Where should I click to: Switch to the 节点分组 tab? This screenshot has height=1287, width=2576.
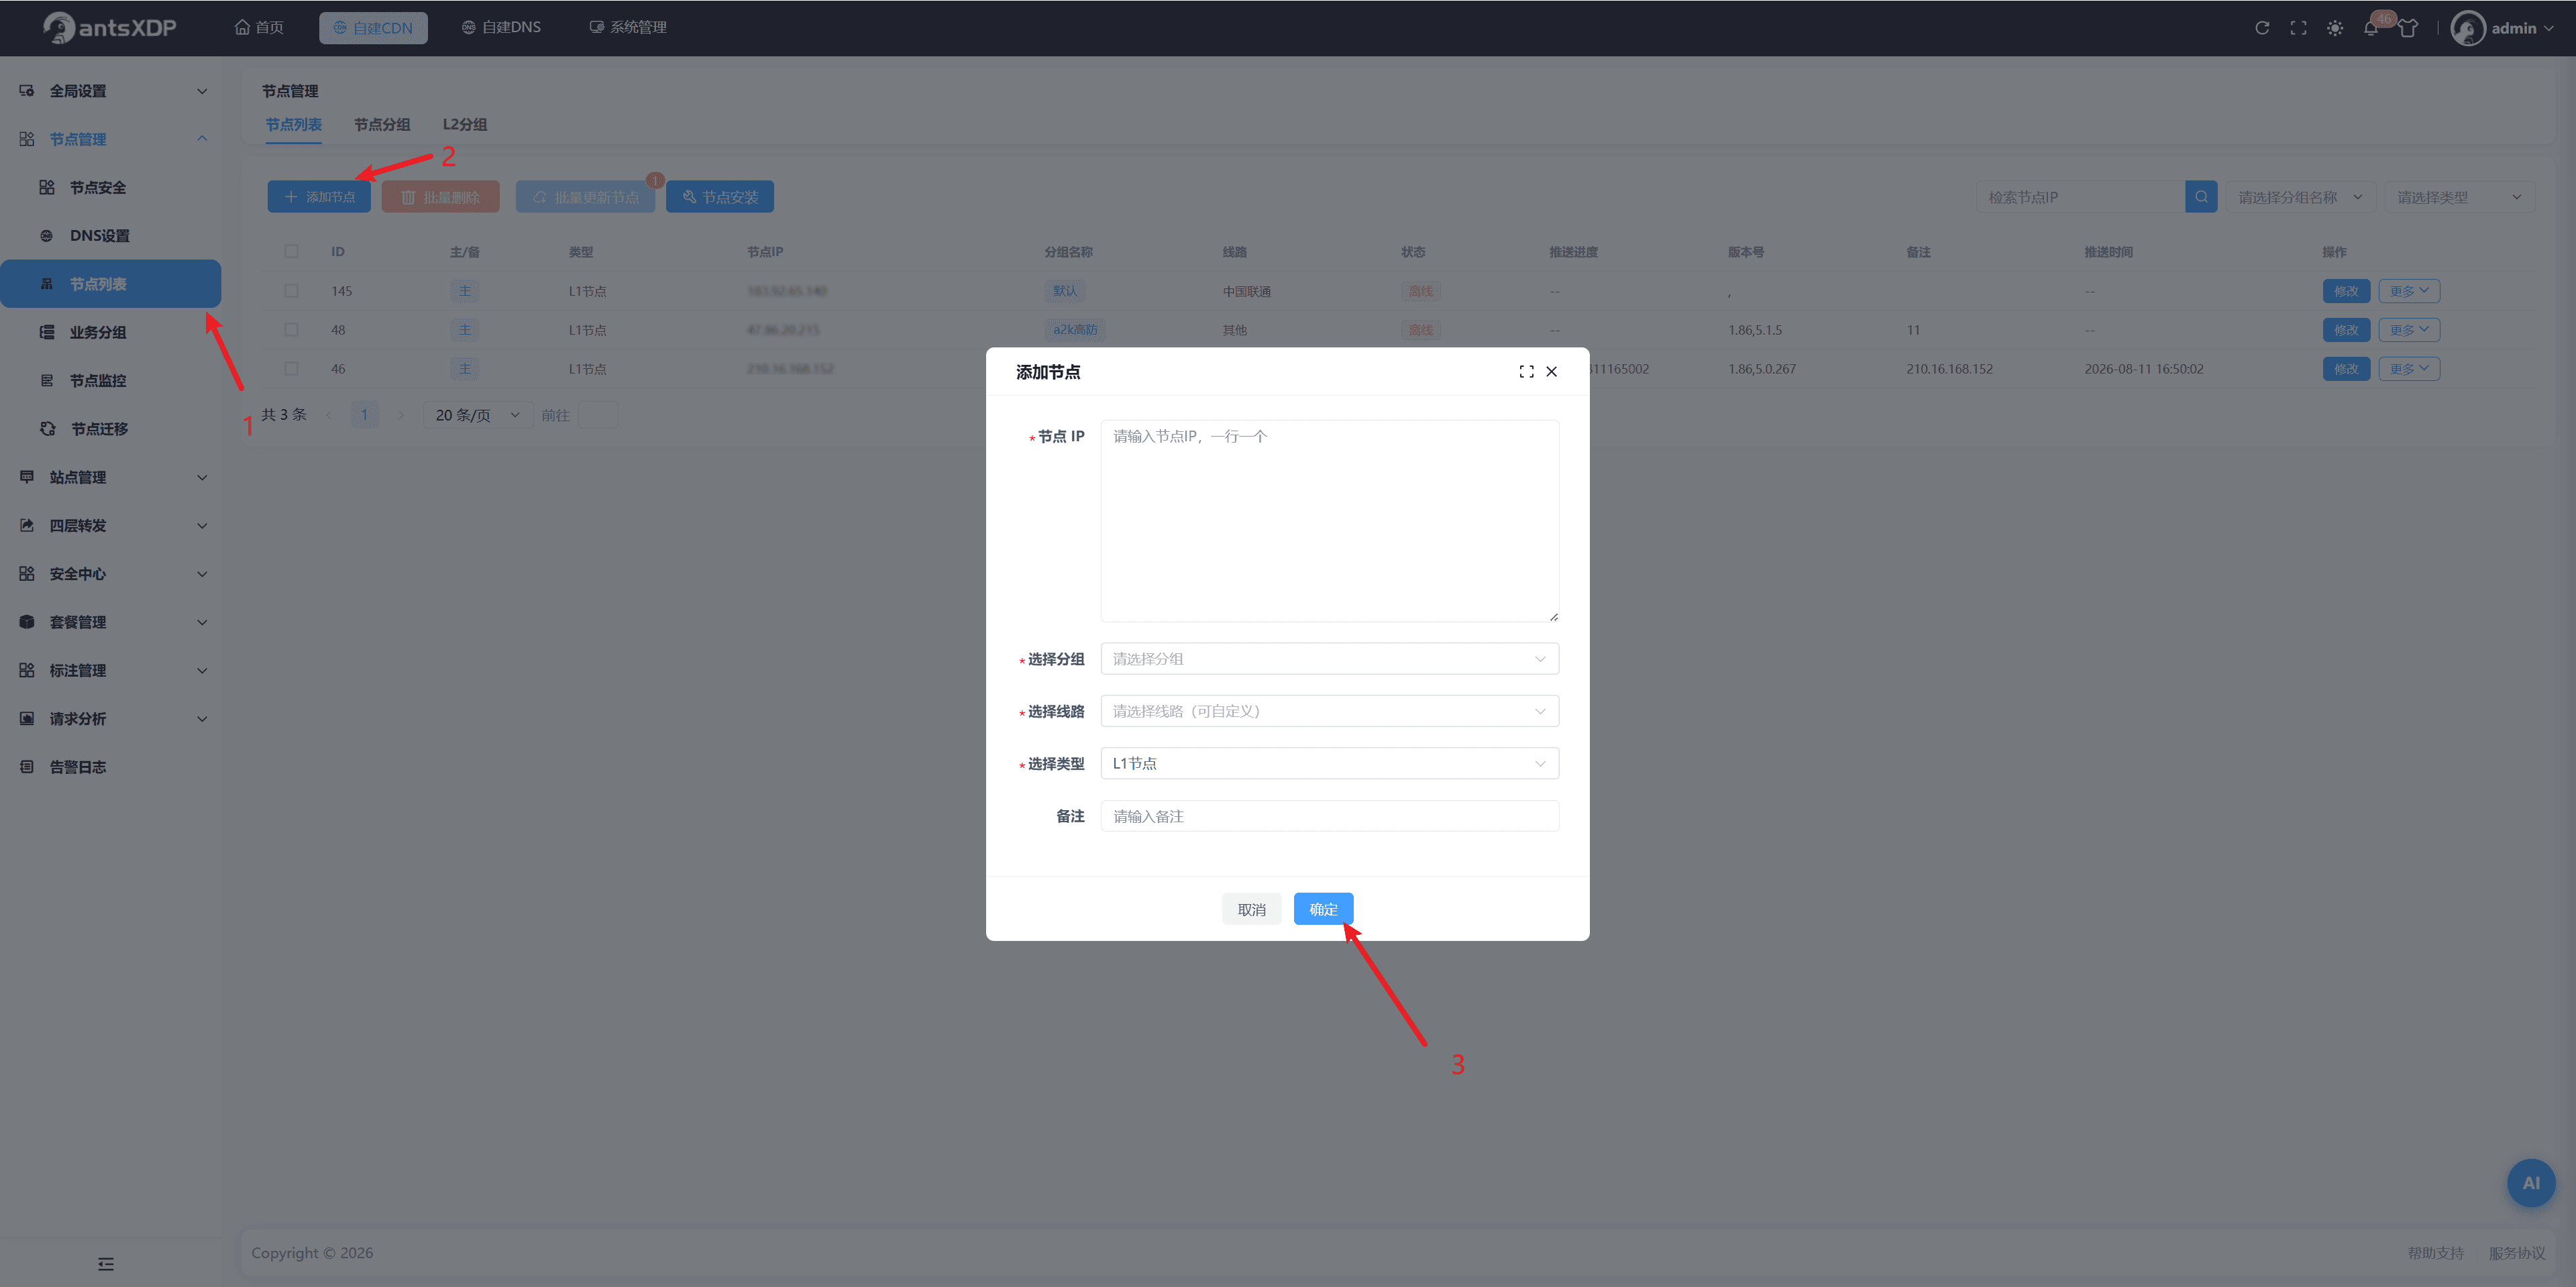[x=382, y=124]
